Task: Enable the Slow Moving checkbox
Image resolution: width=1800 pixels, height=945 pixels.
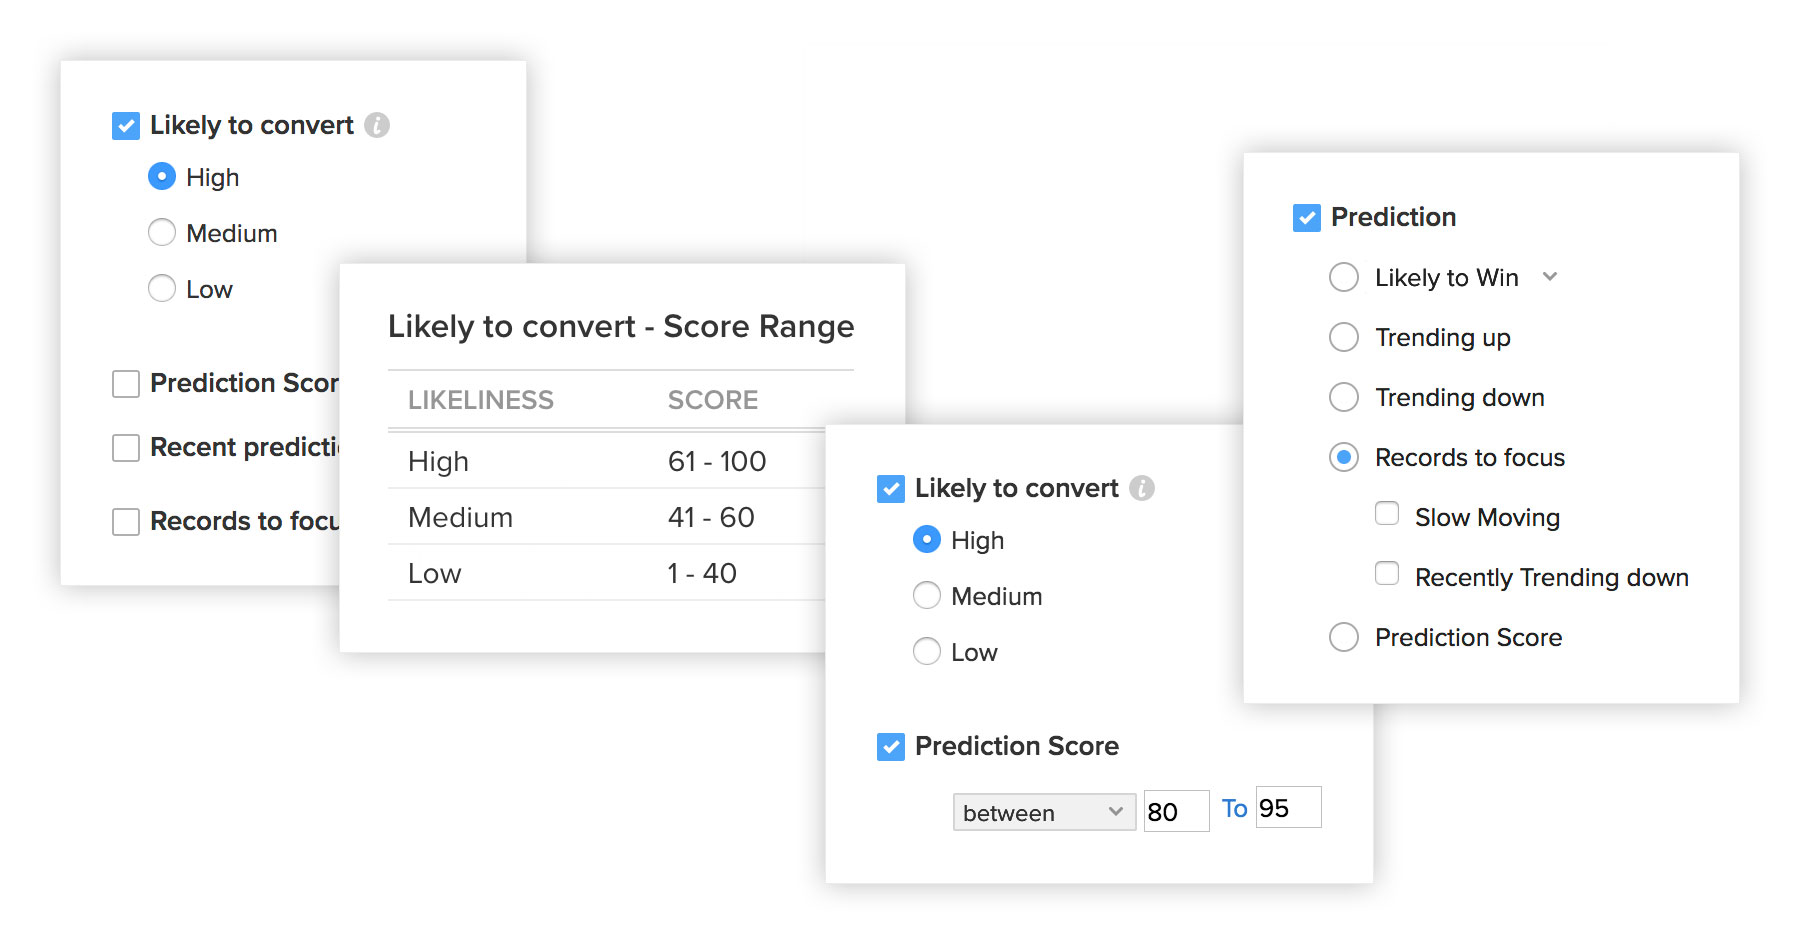Action: 1387,514
